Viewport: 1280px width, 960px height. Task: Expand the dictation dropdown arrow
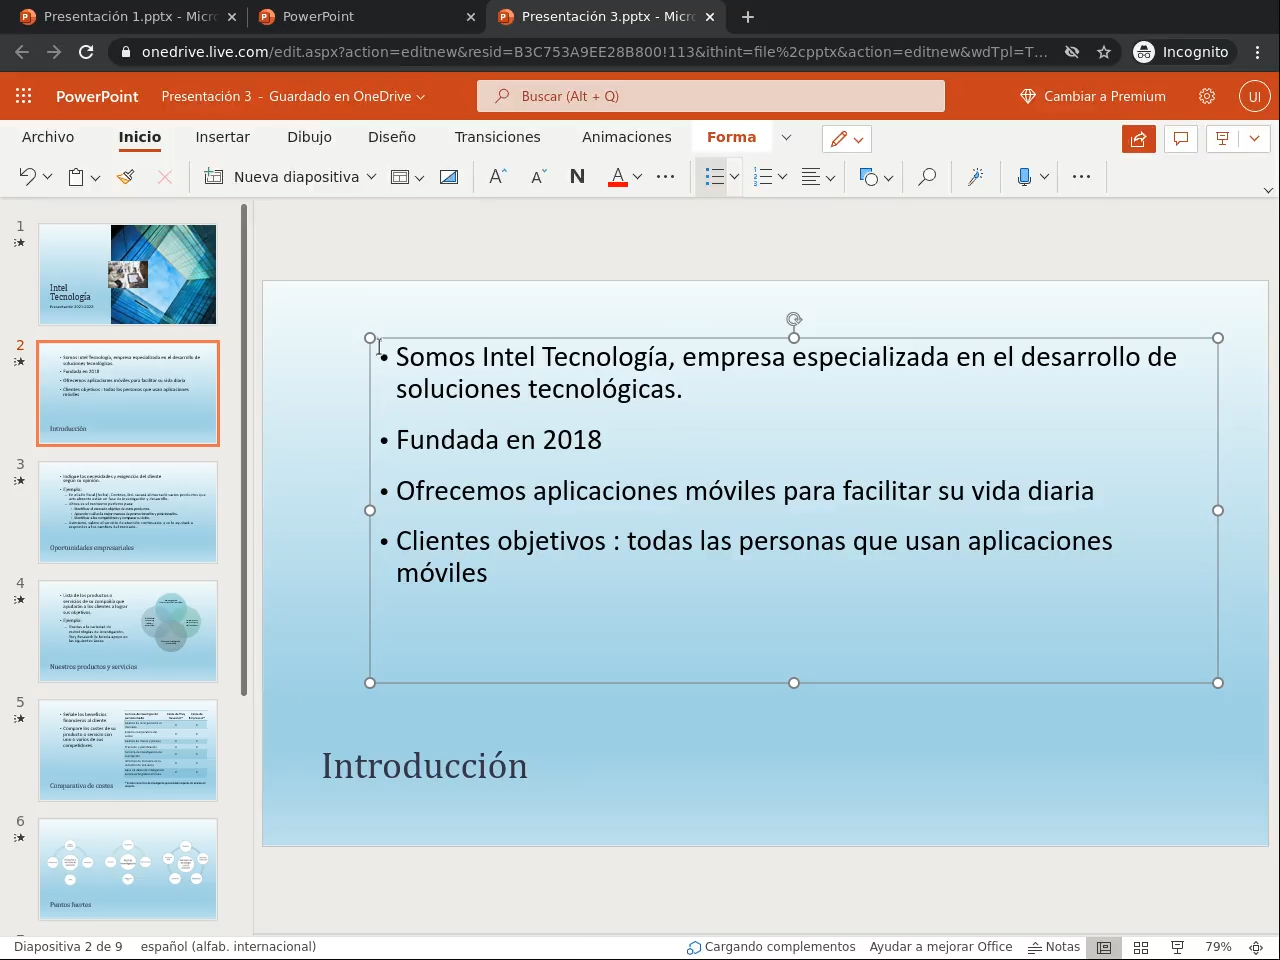(x=1044, y=177)
